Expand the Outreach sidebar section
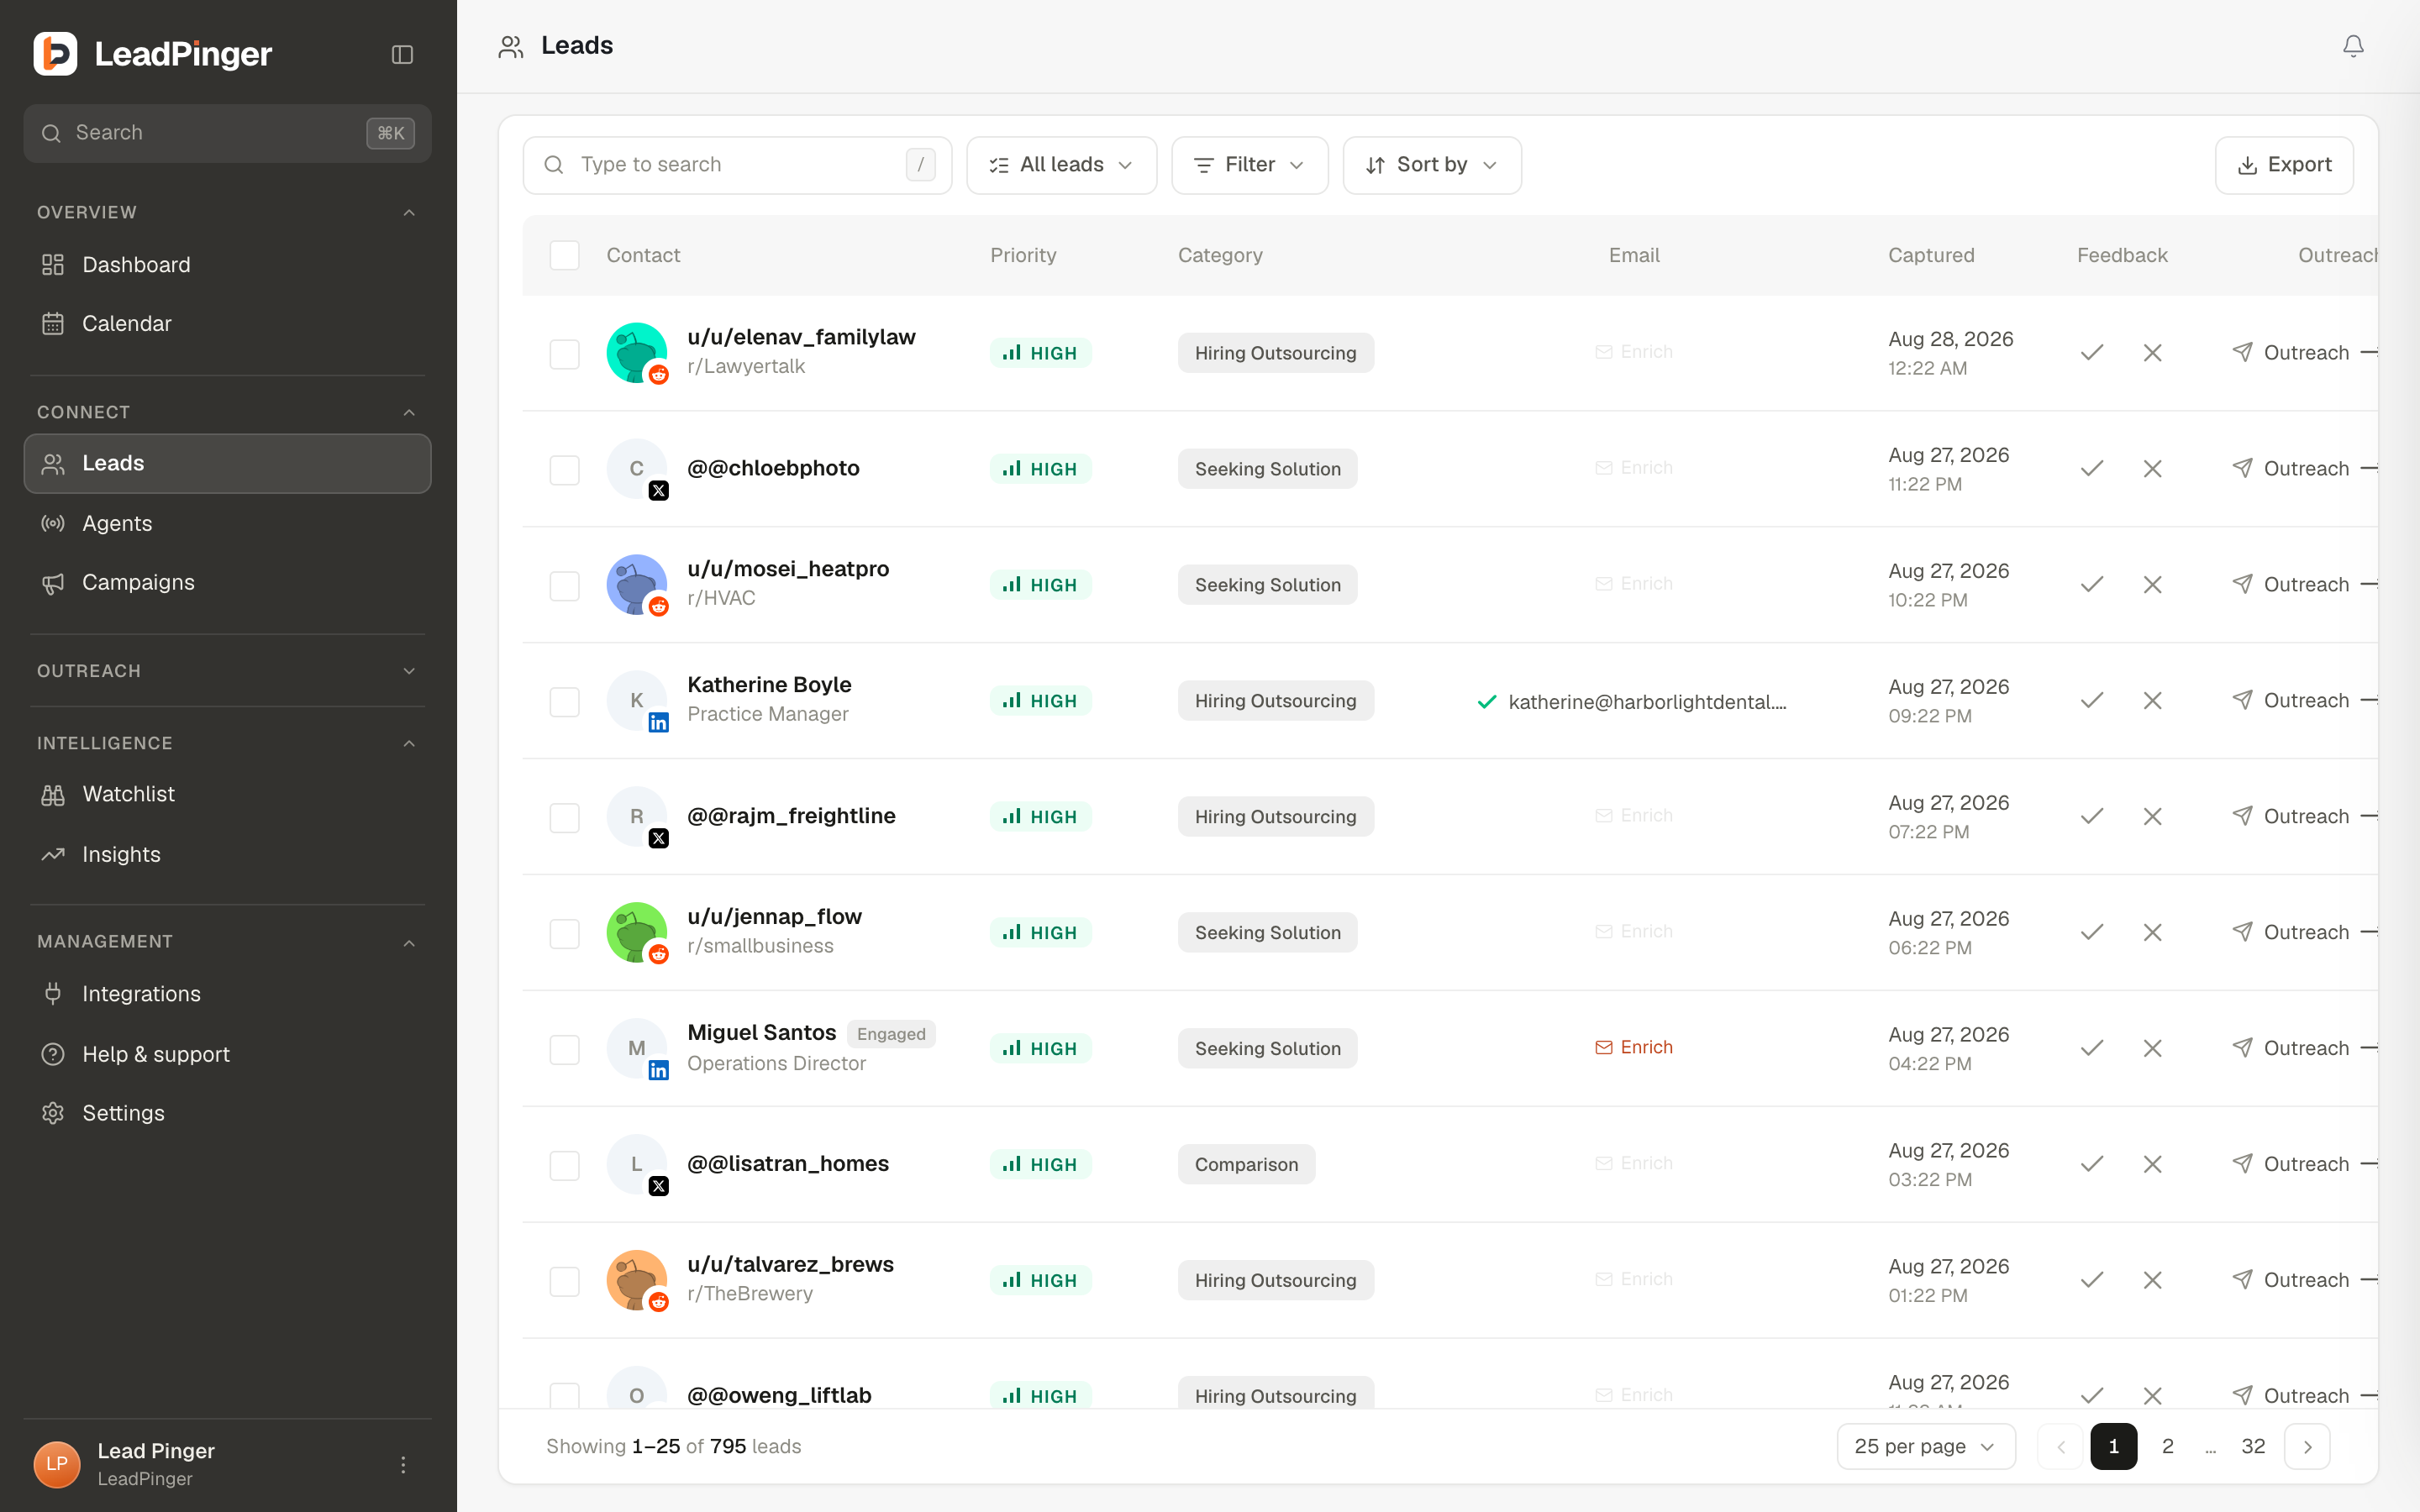This screenshot has width=2420, height=1512. click(227, 671)
